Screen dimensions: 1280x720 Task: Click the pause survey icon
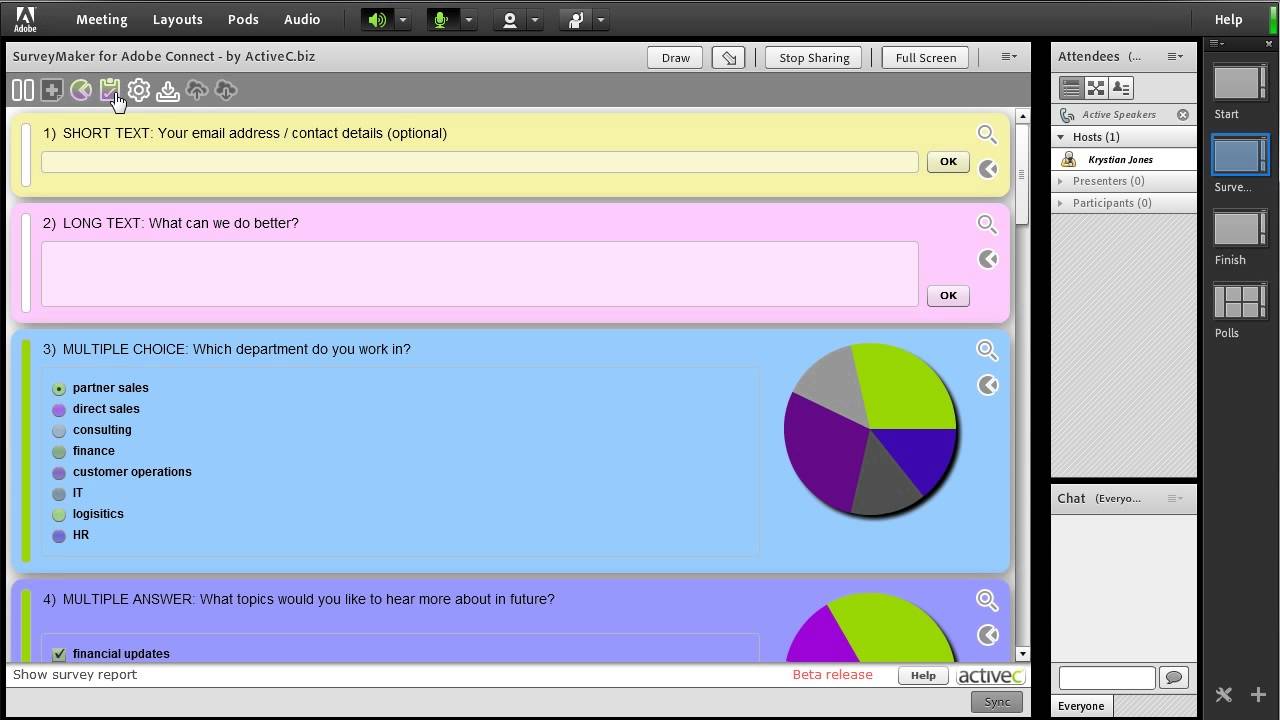23,91
